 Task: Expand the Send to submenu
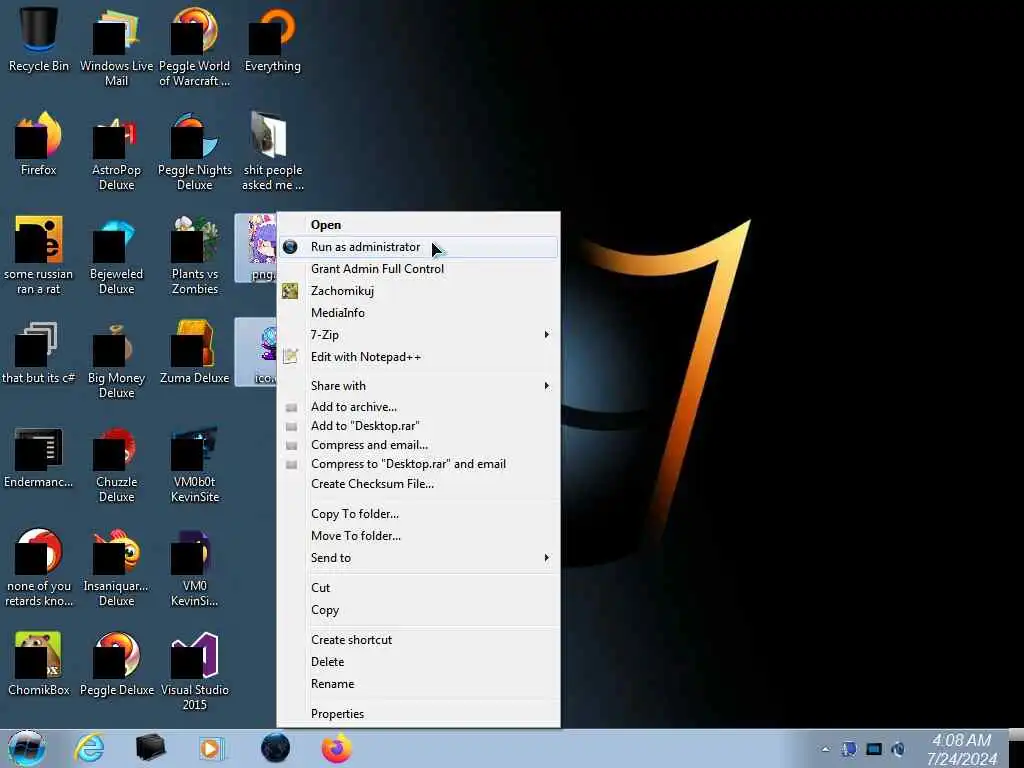tap(418, 558)
